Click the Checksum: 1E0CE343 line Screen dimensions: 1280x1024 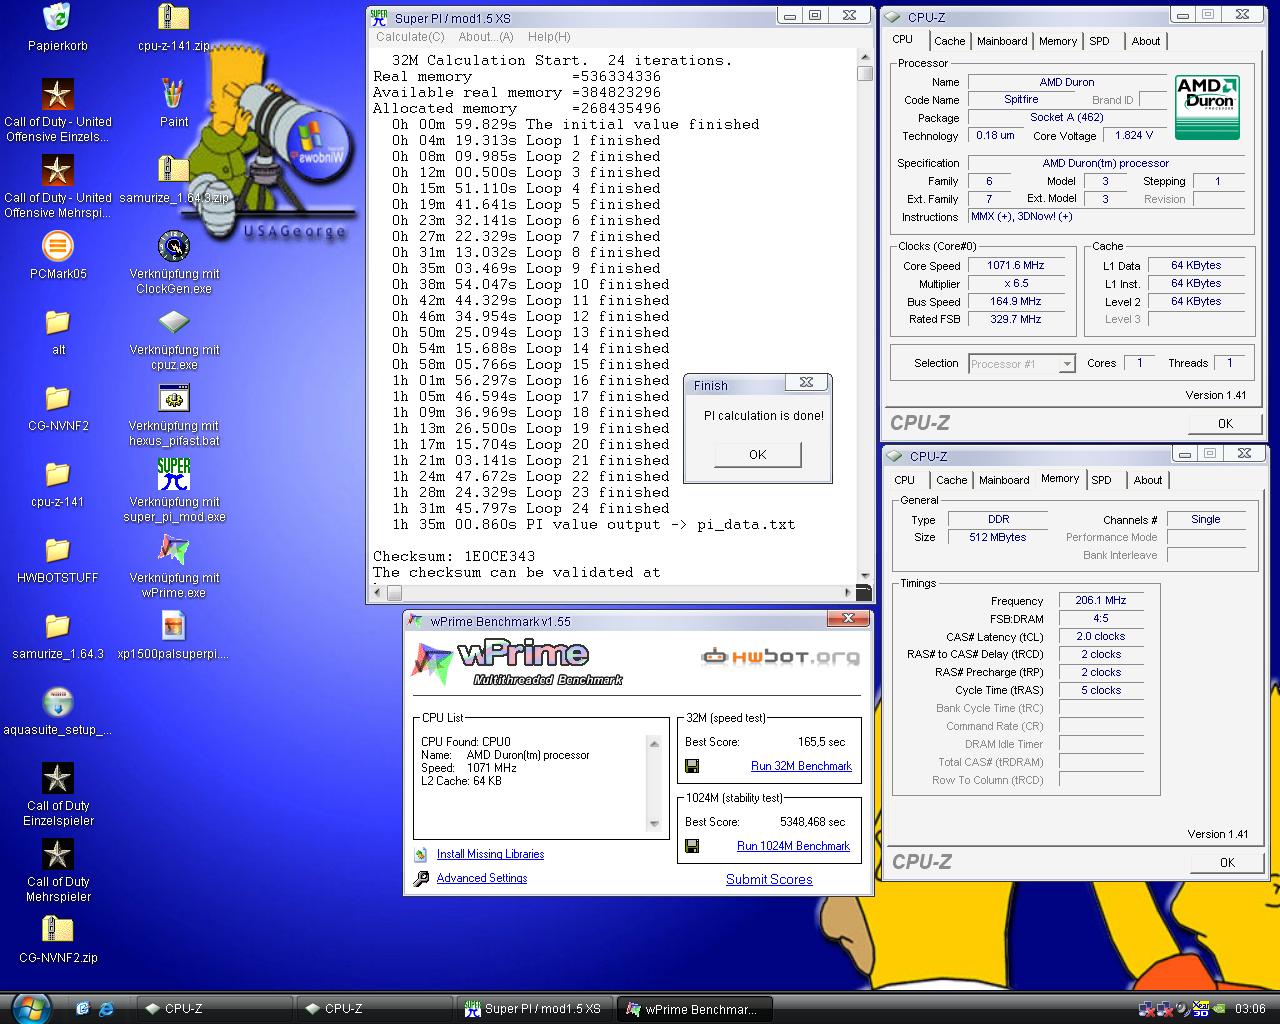click(454, 556)
